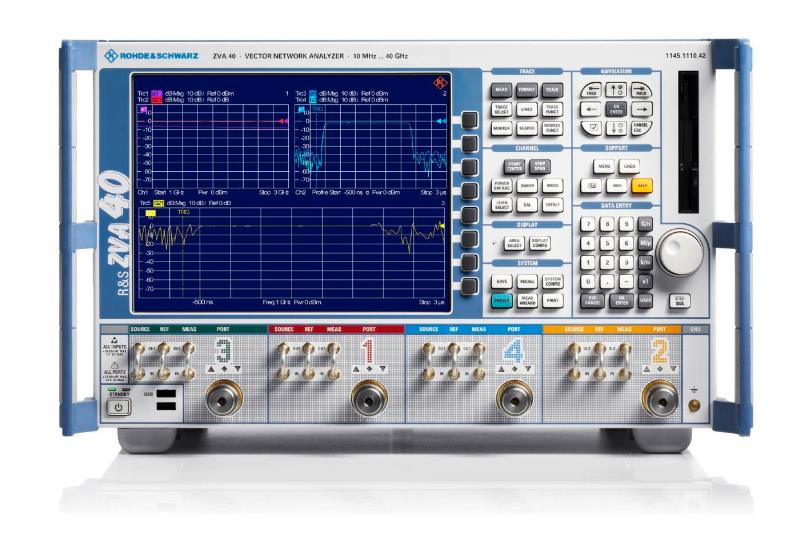Tap the OFFSET key
The image size is (807, 560).
tap(552, 205)
